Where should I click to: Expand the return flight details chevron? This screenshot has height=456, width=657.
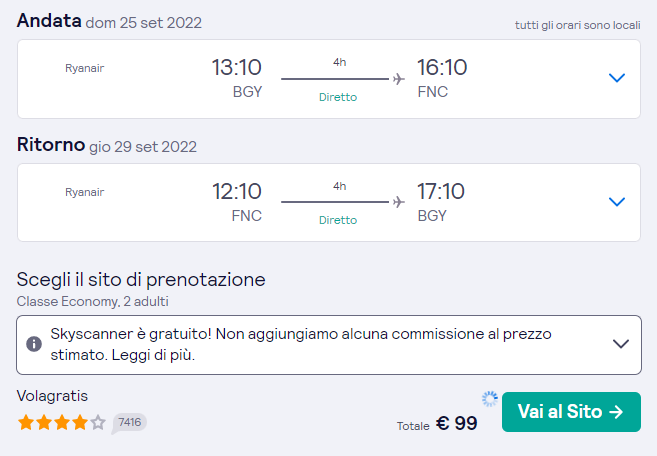(x=617, y=202)
